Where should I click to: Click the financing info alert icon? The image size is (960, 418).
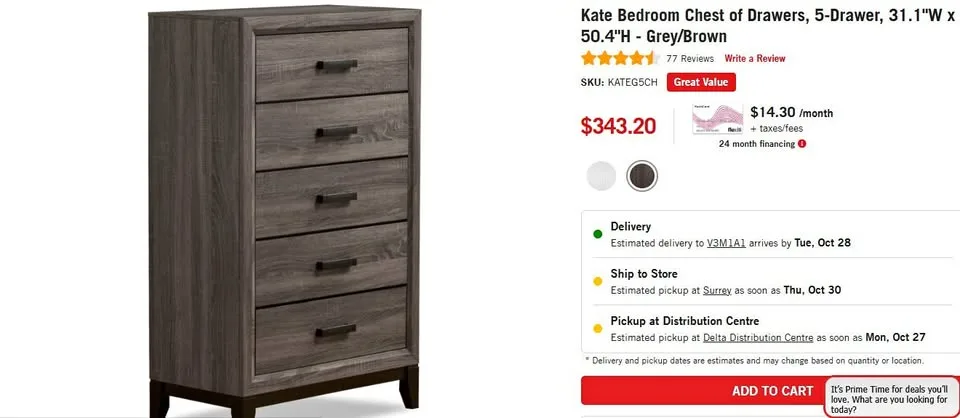[802, 144]
